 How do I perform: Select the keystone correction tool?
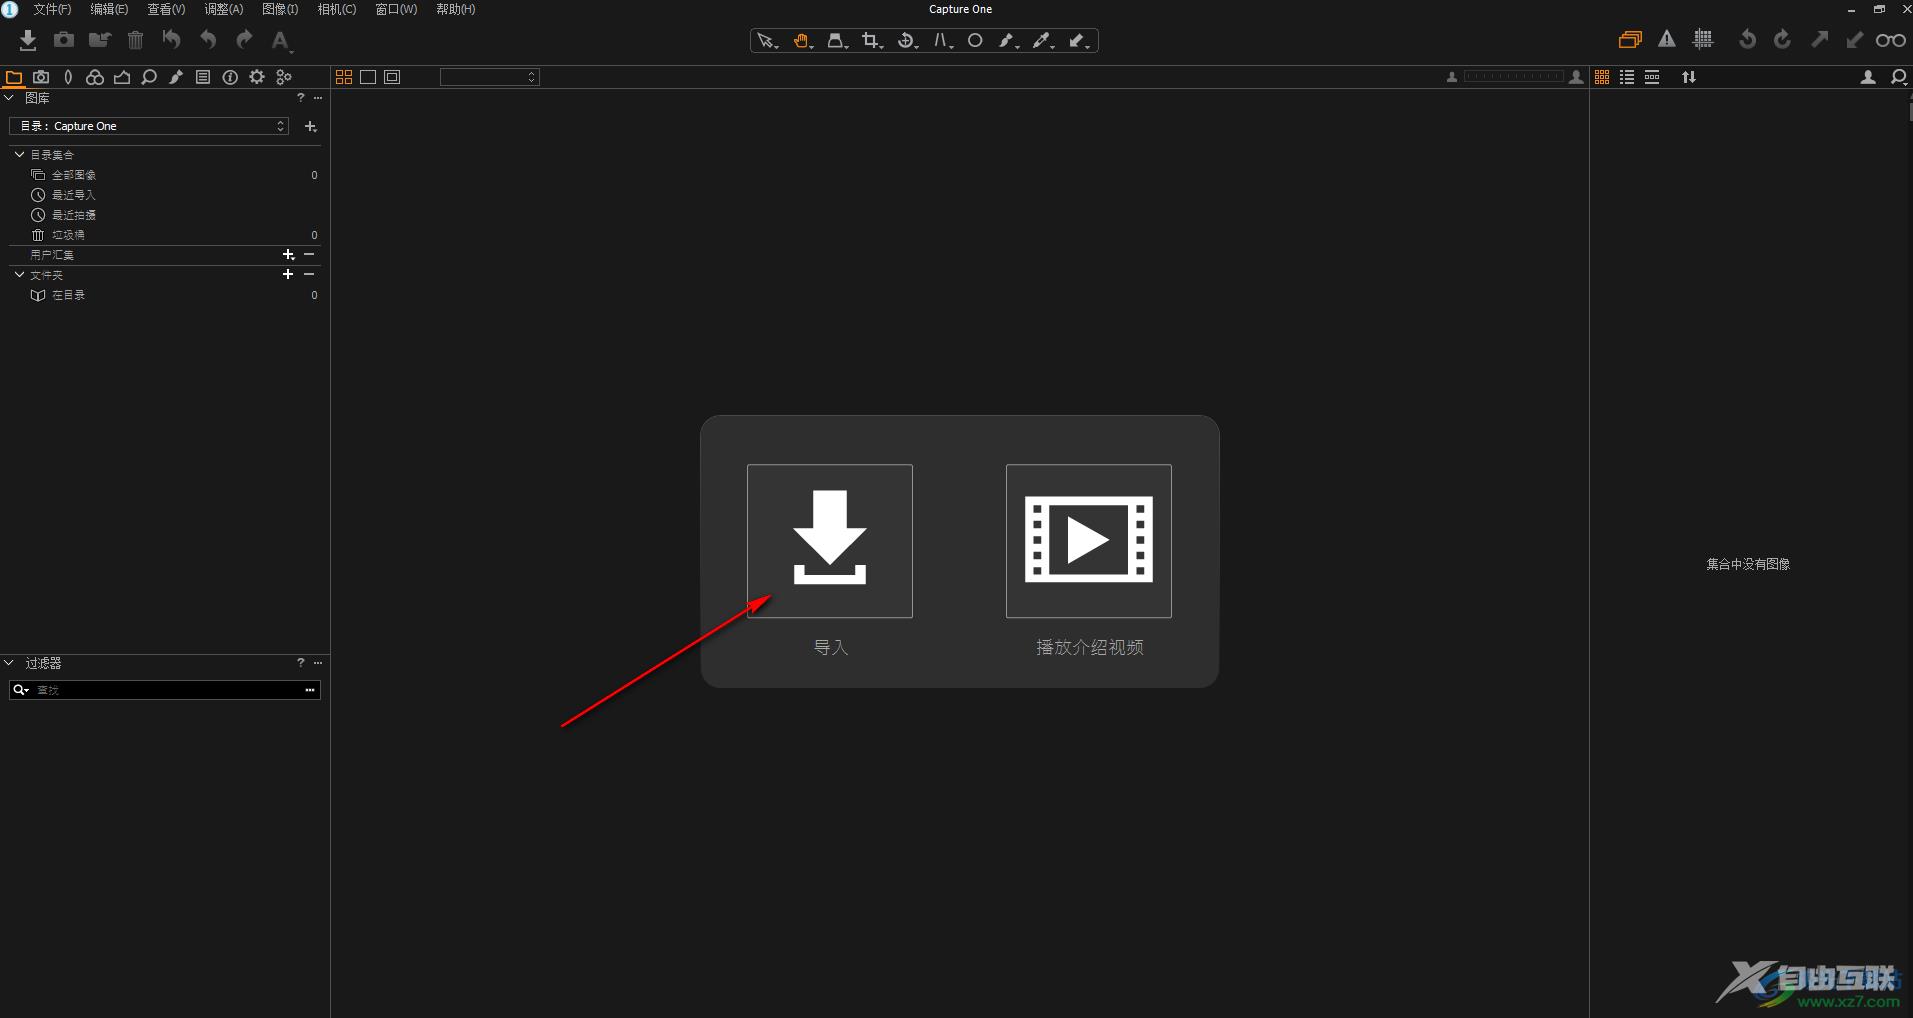(942, 41)
